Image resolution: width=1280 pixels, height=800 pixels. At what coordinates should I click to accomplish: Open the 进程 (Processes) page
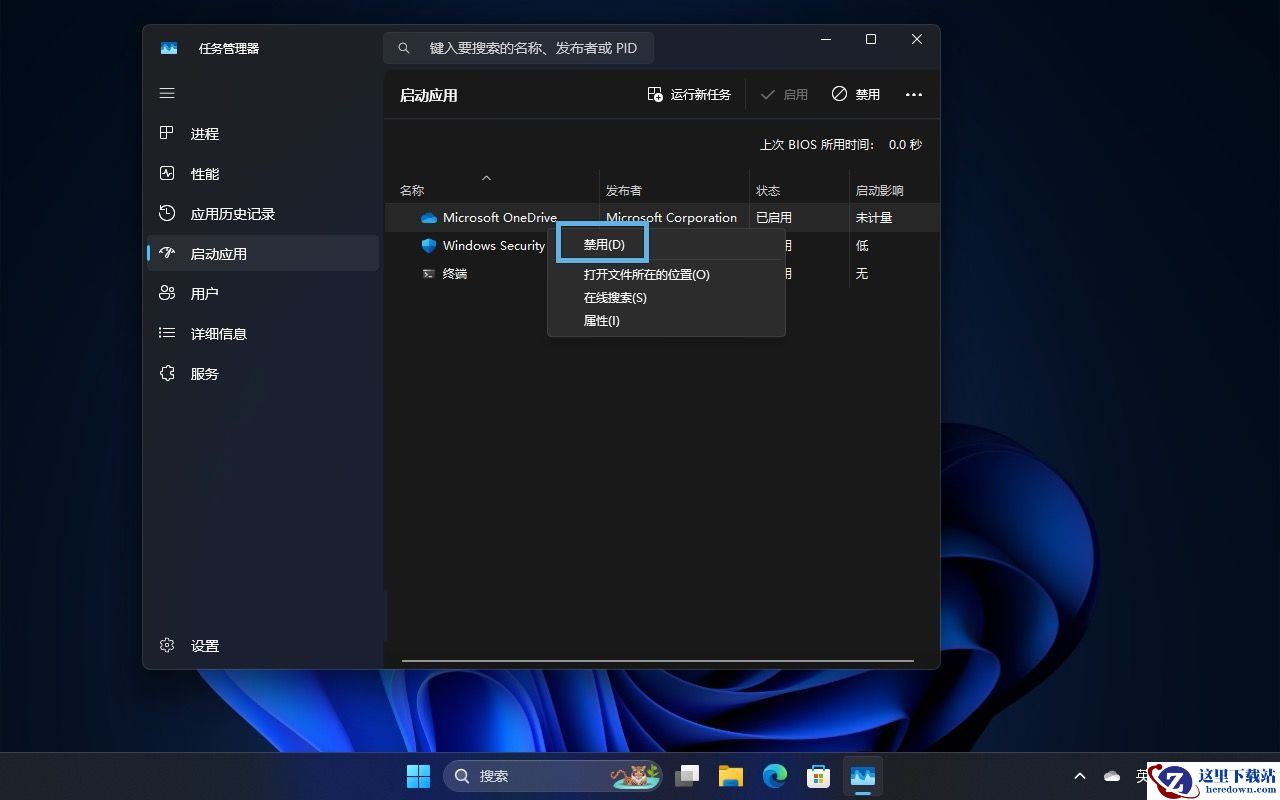pyautogui.click(x=263, y=134)
